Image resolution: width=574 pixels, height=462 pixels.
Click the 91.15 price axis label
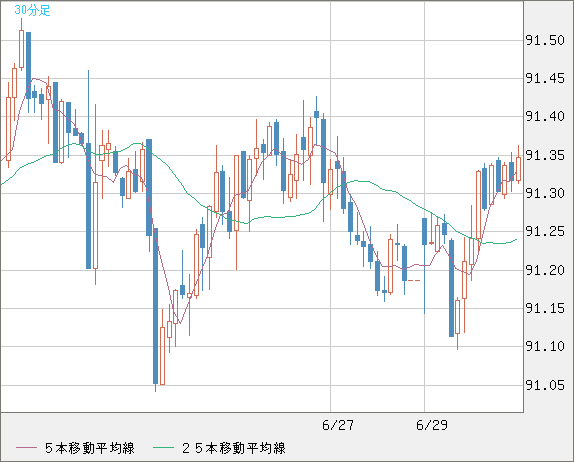(545, 308)
